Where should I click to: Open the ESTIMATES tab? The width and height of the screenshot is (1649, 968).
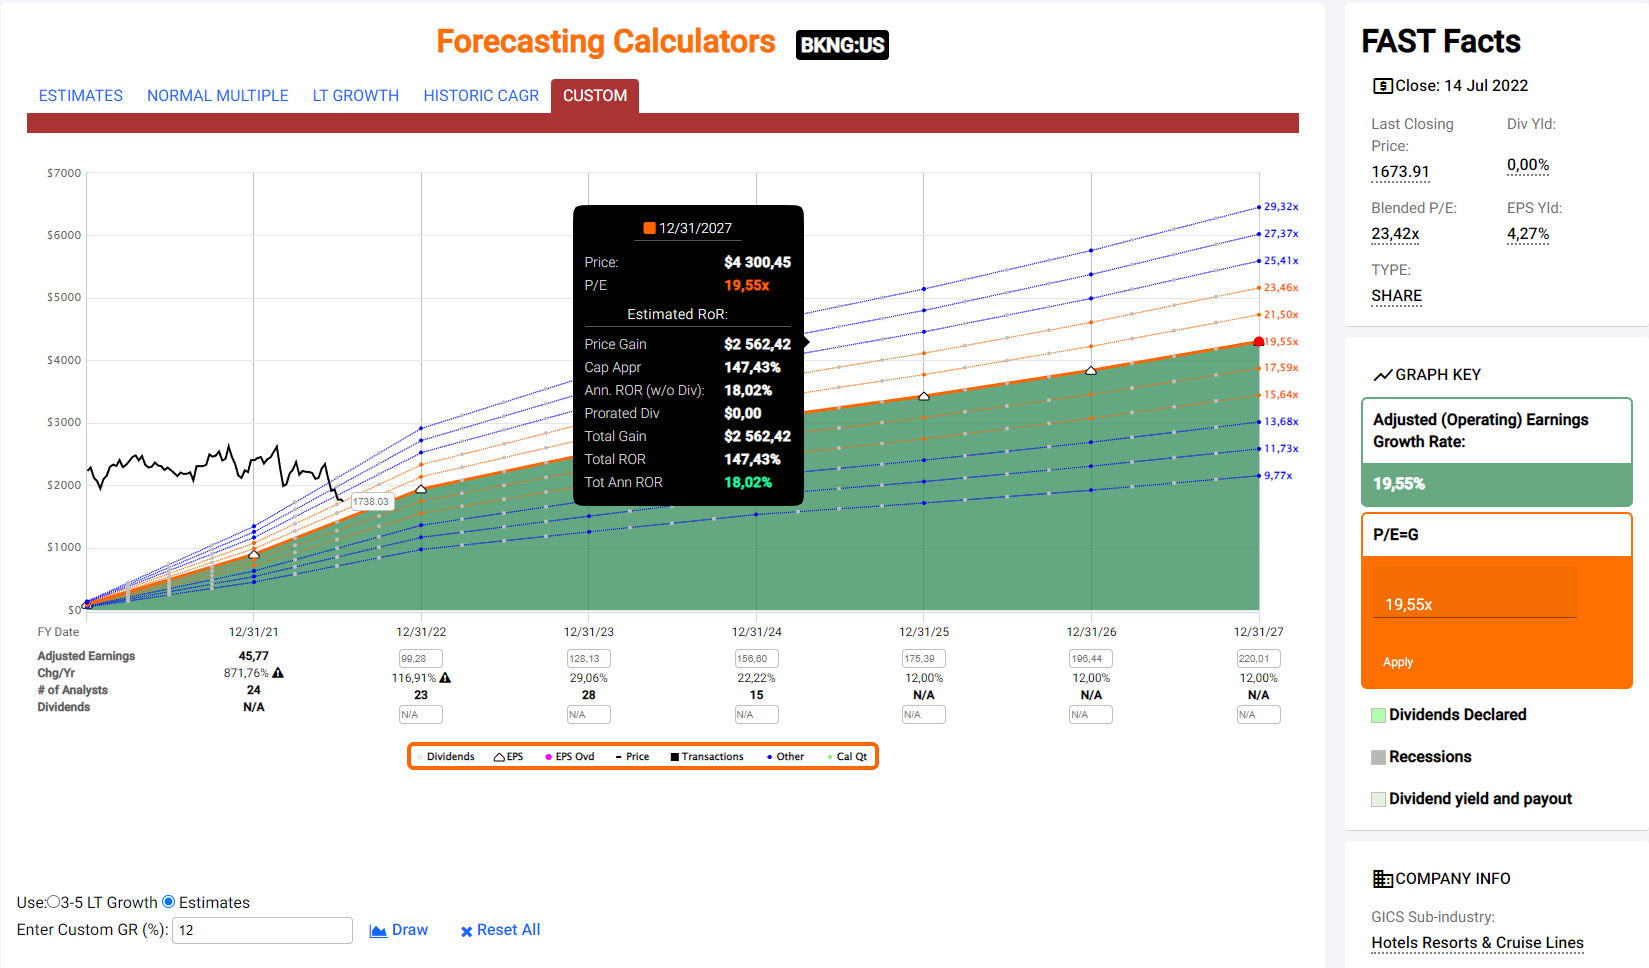(x=81, y=96)
